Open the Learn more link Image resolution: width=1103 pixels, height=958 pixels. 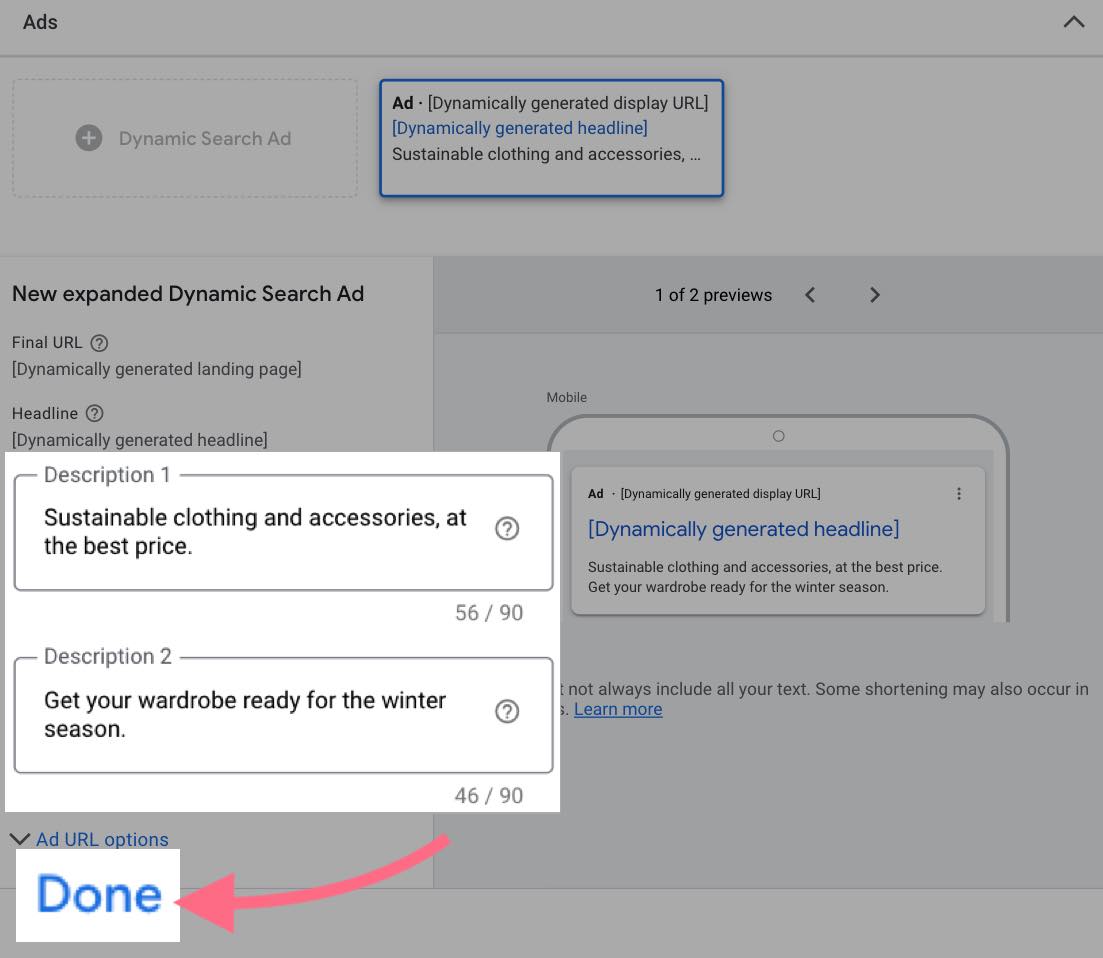618,709
